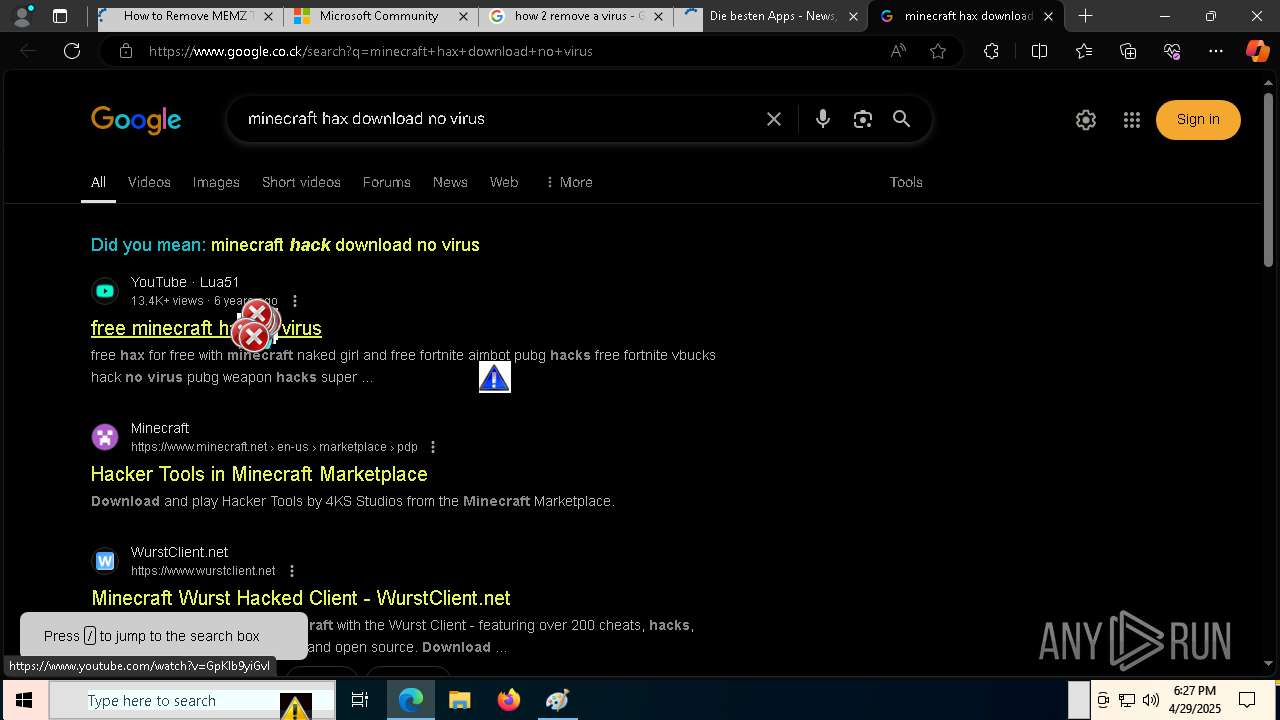
Task: Refresh the page
Action: 72,51
